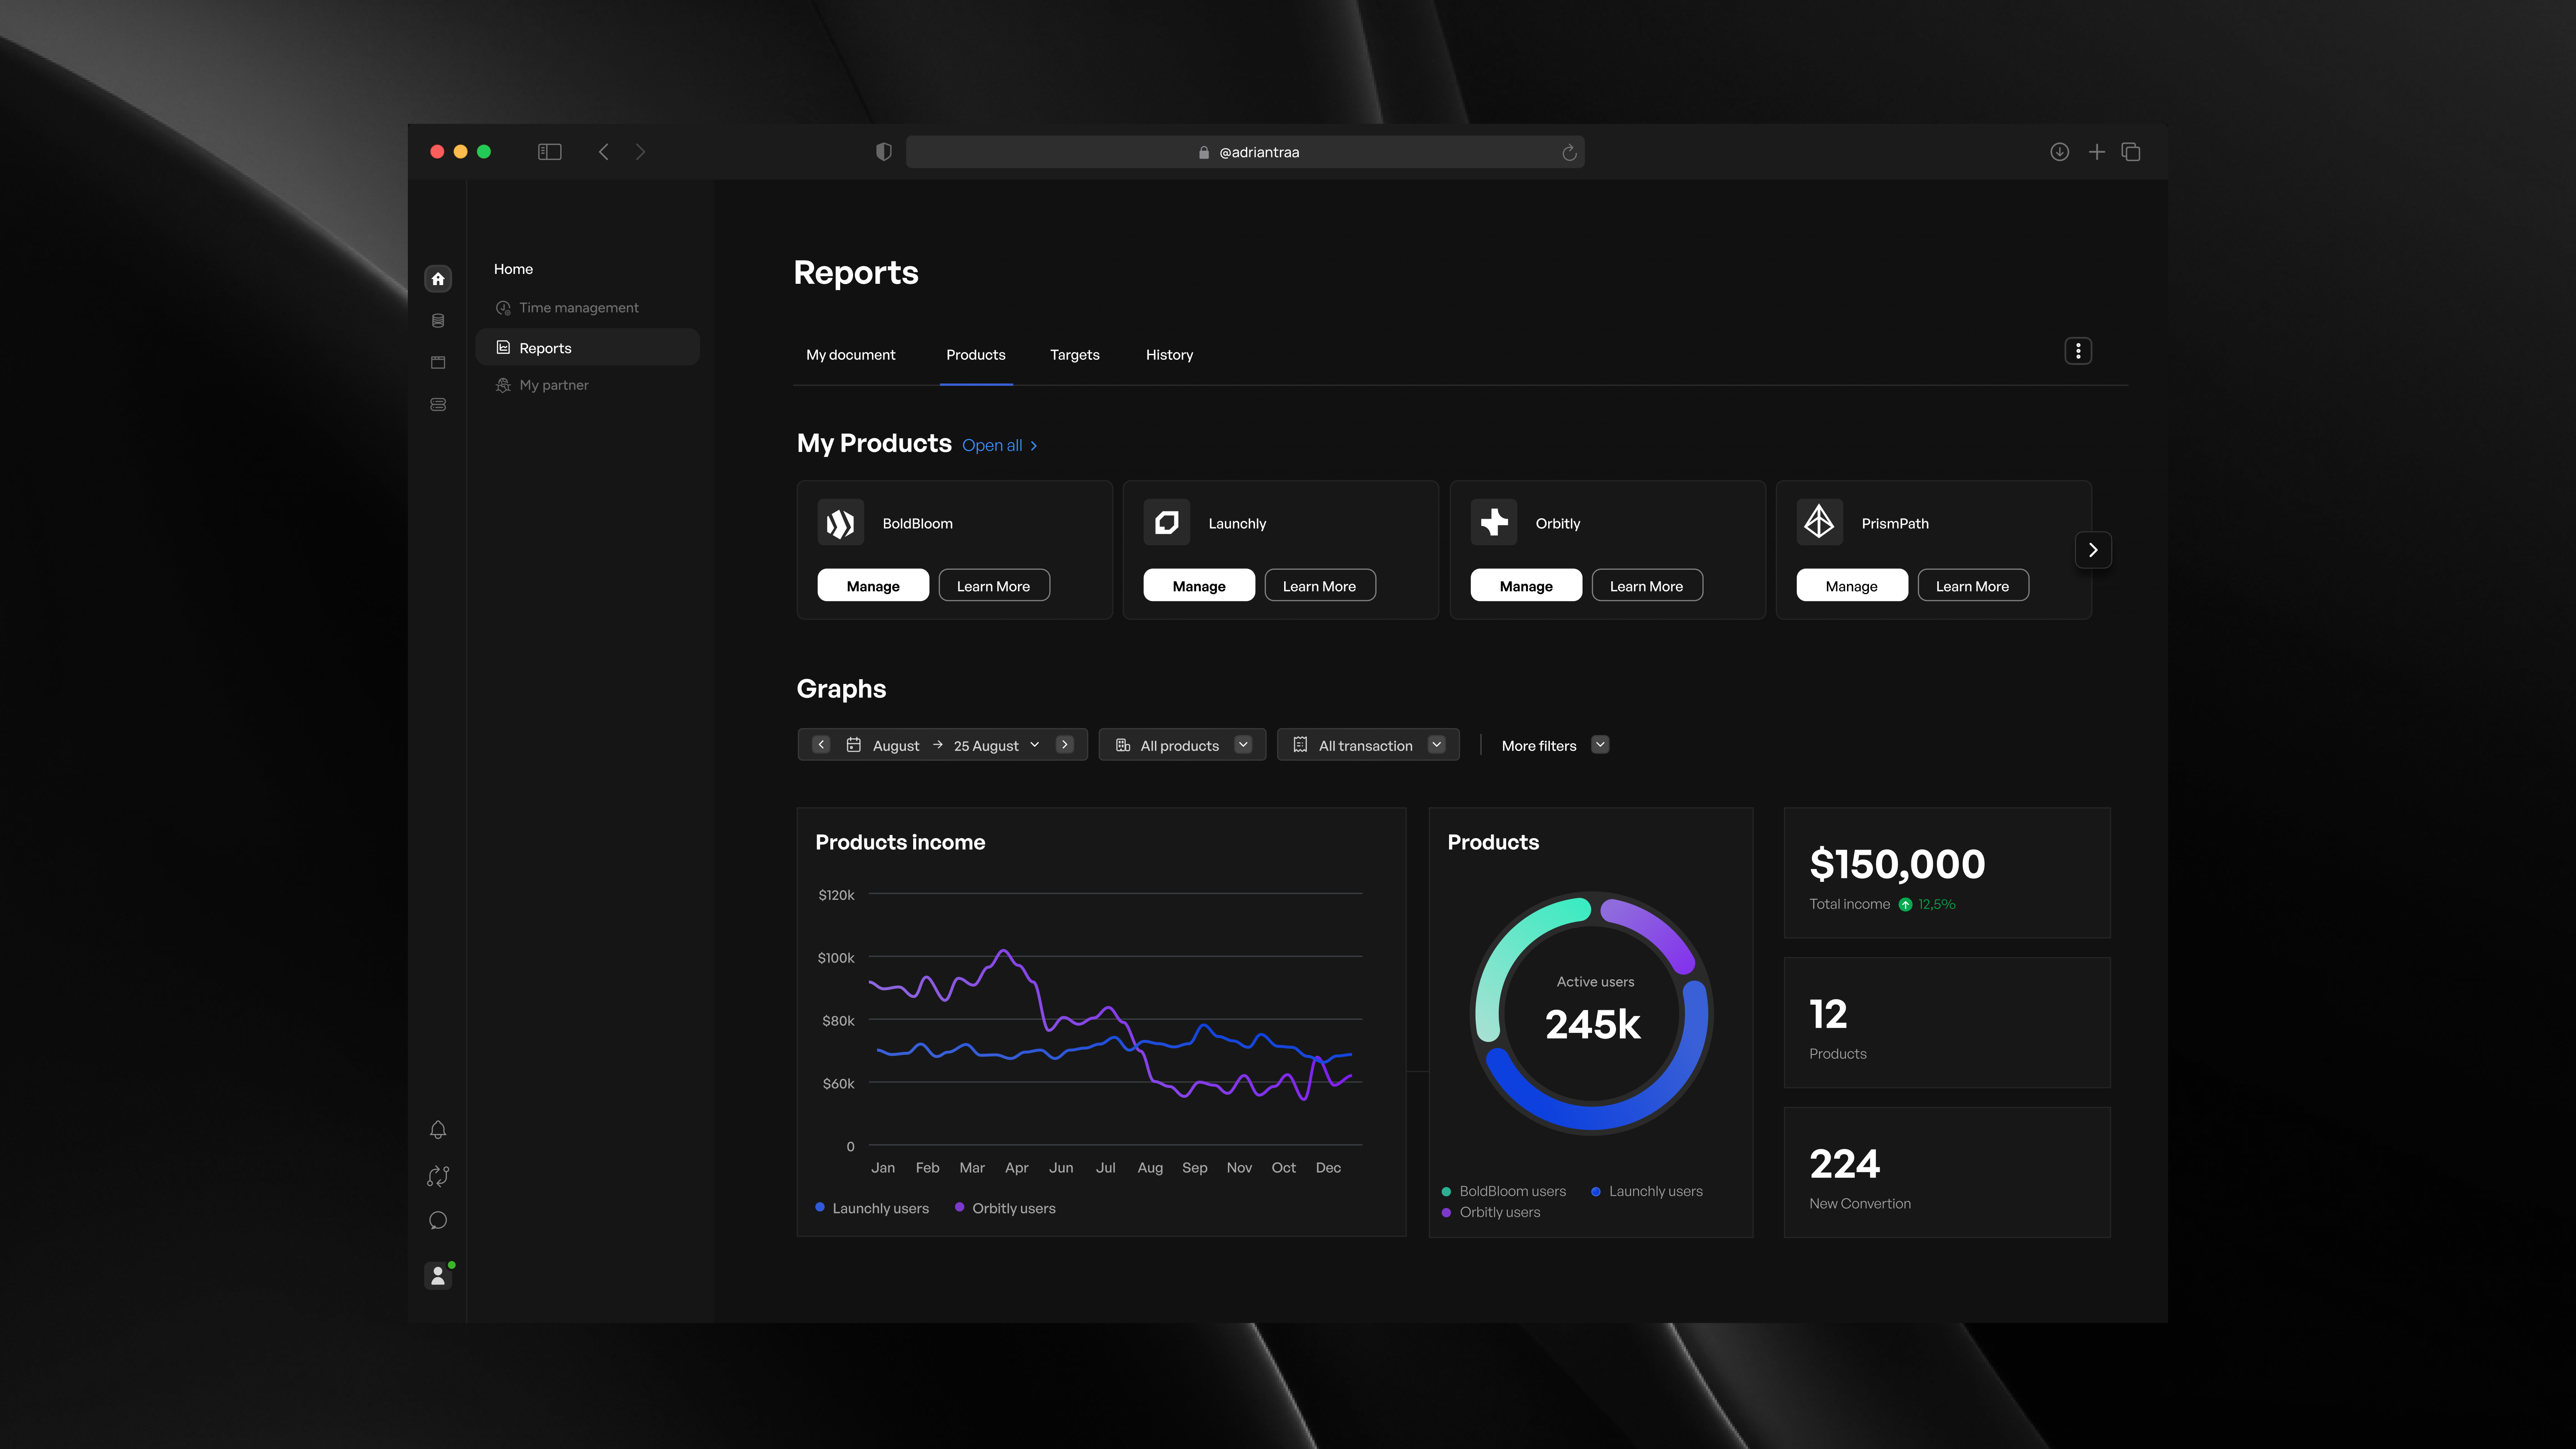Open the chat bubble icon

438,1220
